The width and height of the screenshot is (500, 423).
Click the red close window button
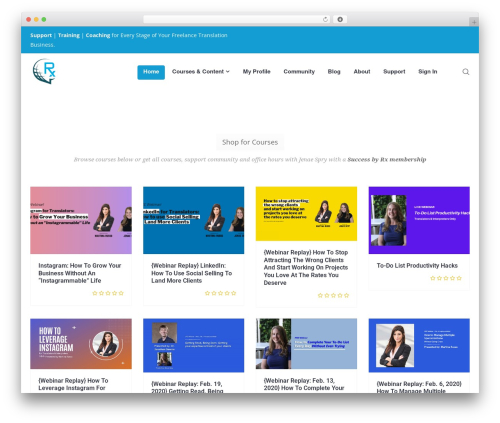tap(29, 19)
